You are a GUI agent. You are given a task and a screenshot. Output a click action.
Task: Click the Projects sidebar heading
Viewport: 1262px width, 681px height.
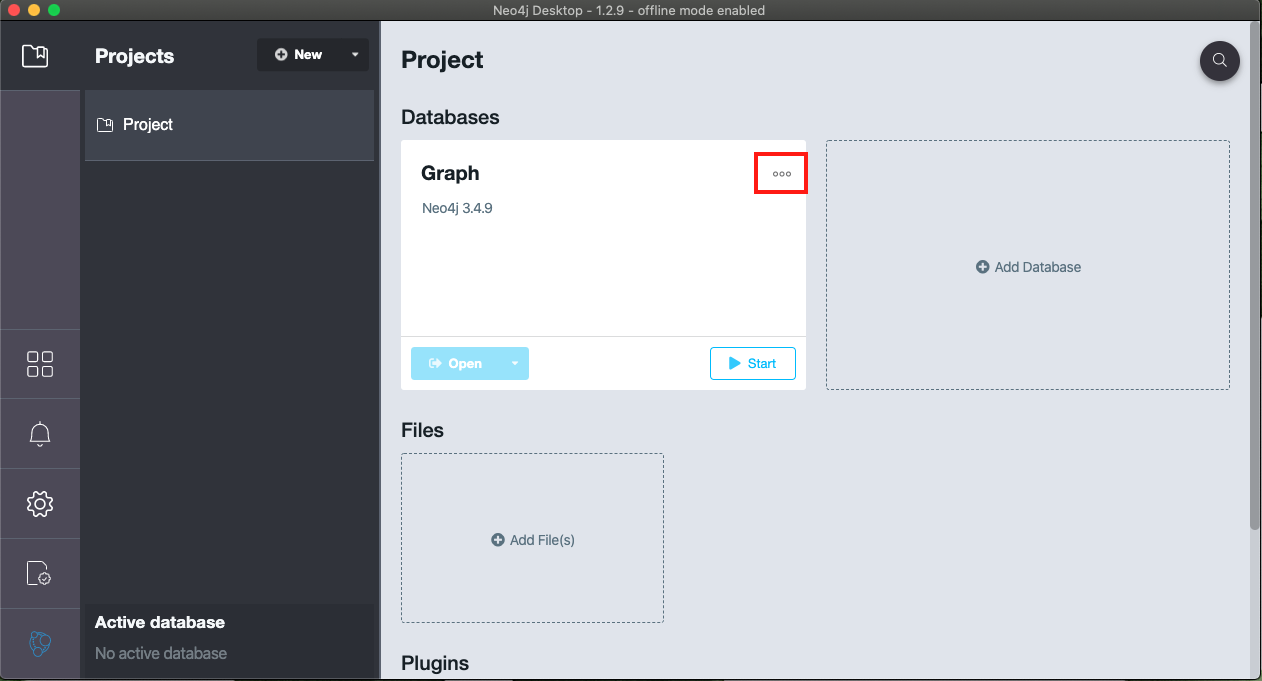(x=135, y=56)
